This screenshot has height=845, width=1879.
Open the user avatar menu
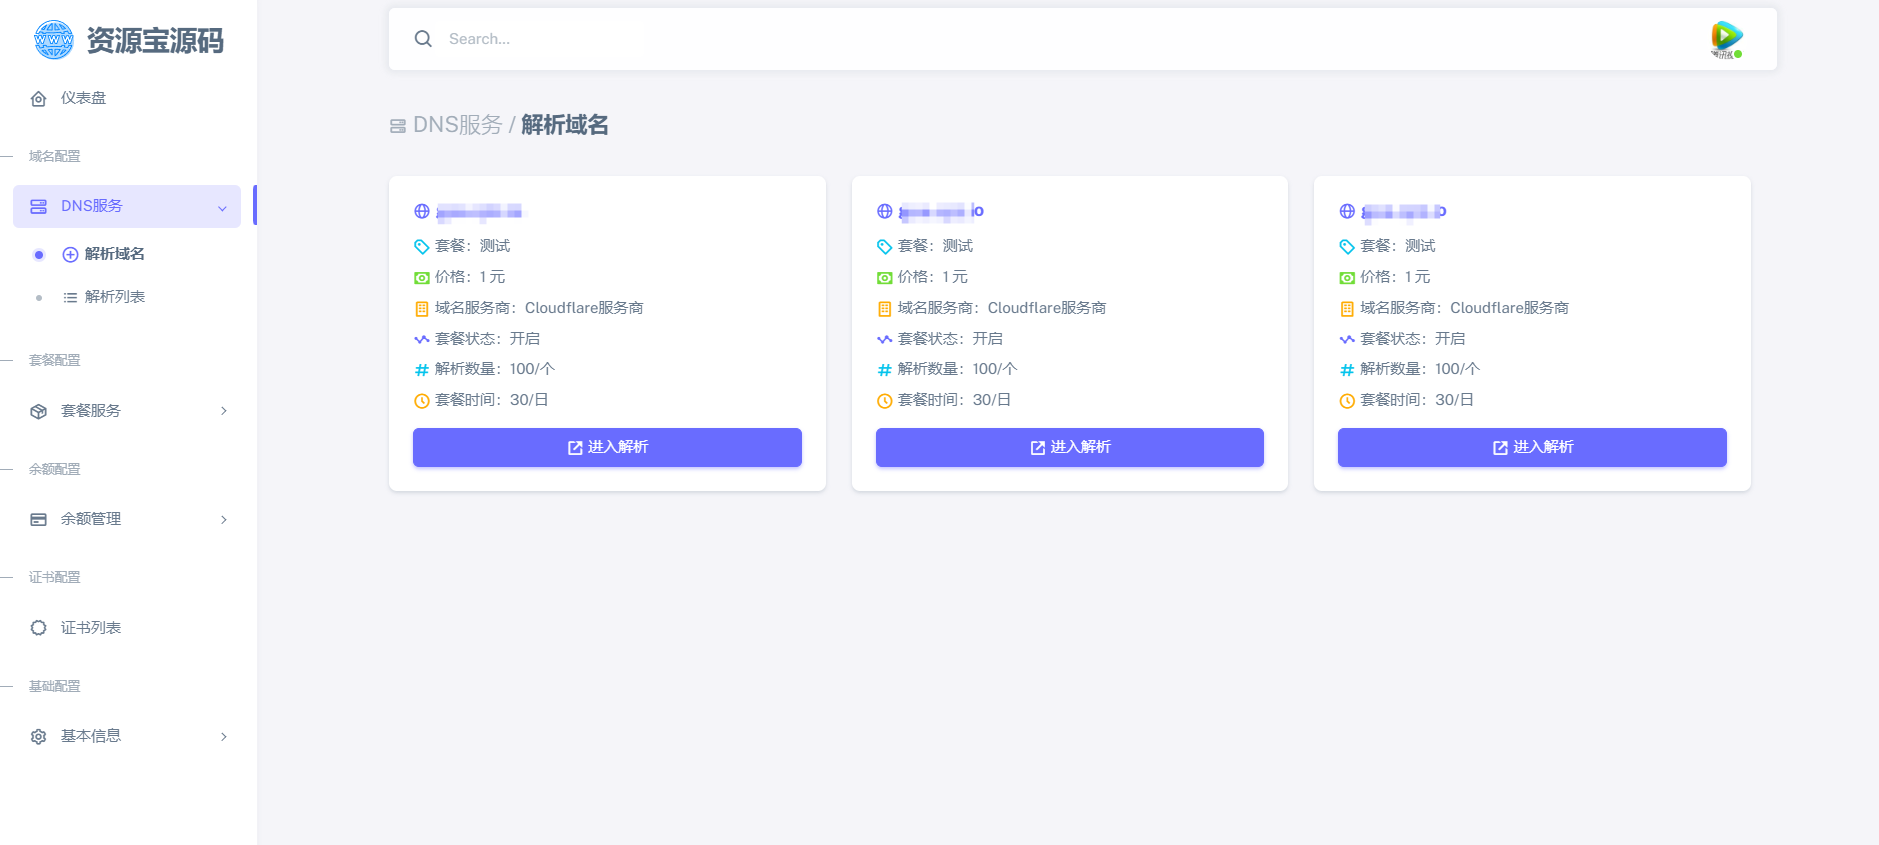click(x=1727, y=40)
